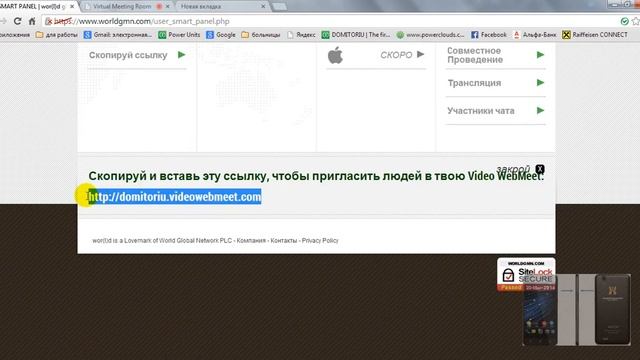Click arrow next to СКОРО
The width and height of the screenshot is (640, 360).
tap(420, 55)
